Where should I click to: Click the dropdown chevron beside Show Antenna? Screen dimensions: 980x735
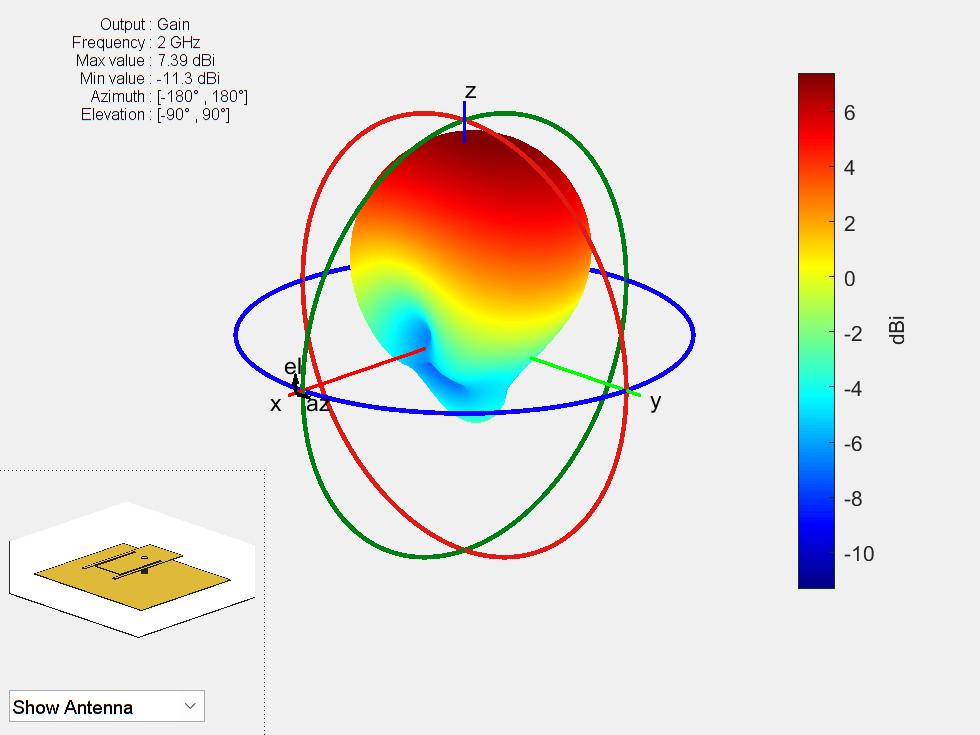[190, 706]
